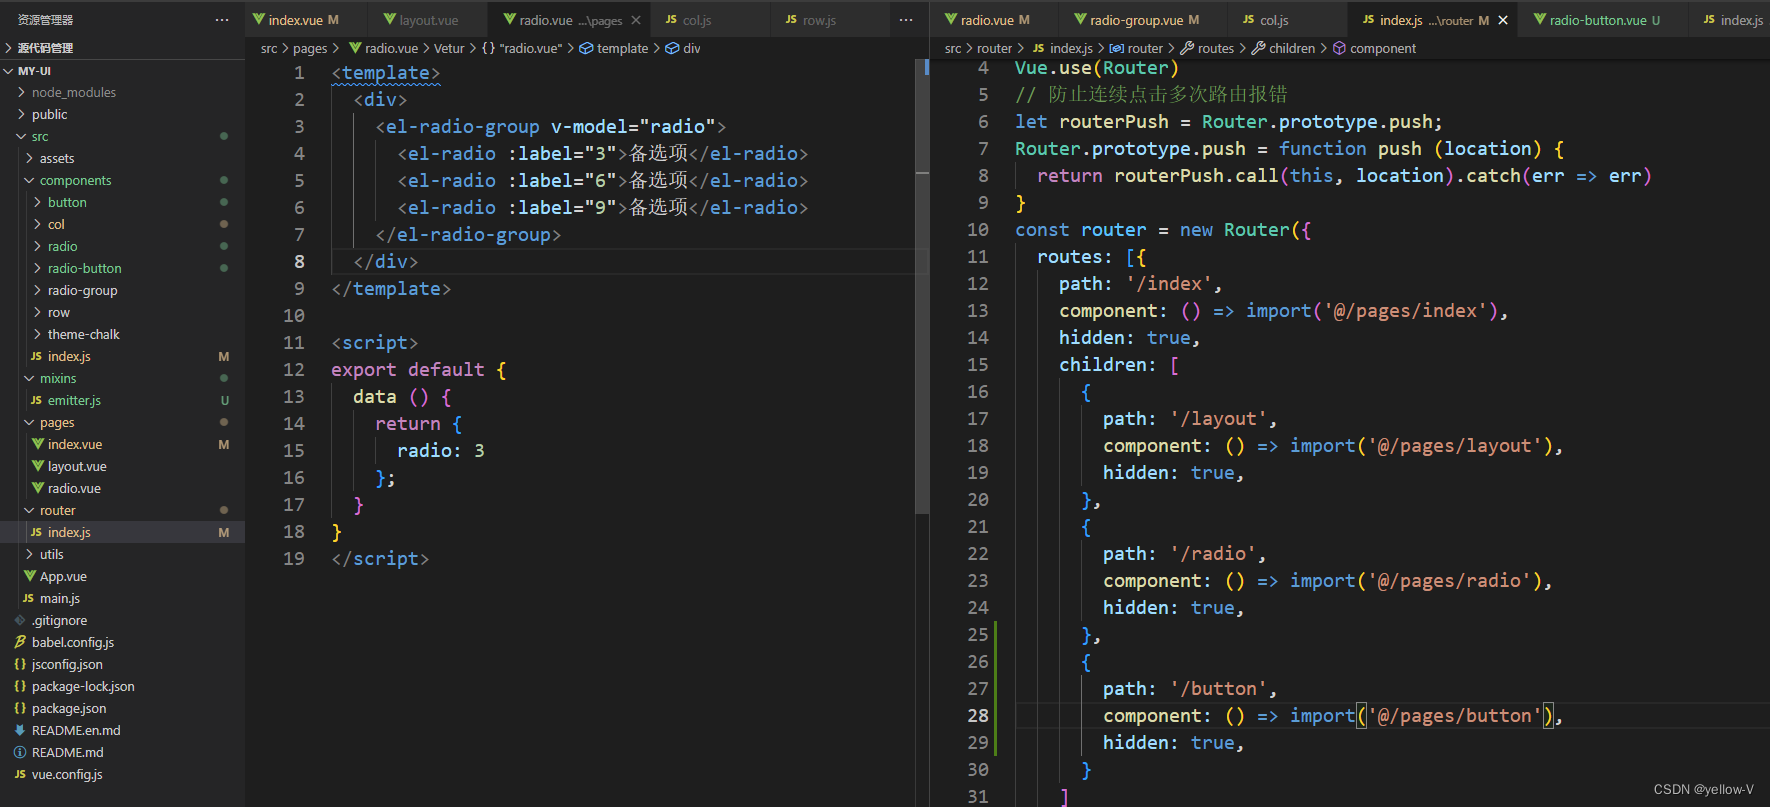Click JS icon beside emitter.js in explorer

coord(37,400)
